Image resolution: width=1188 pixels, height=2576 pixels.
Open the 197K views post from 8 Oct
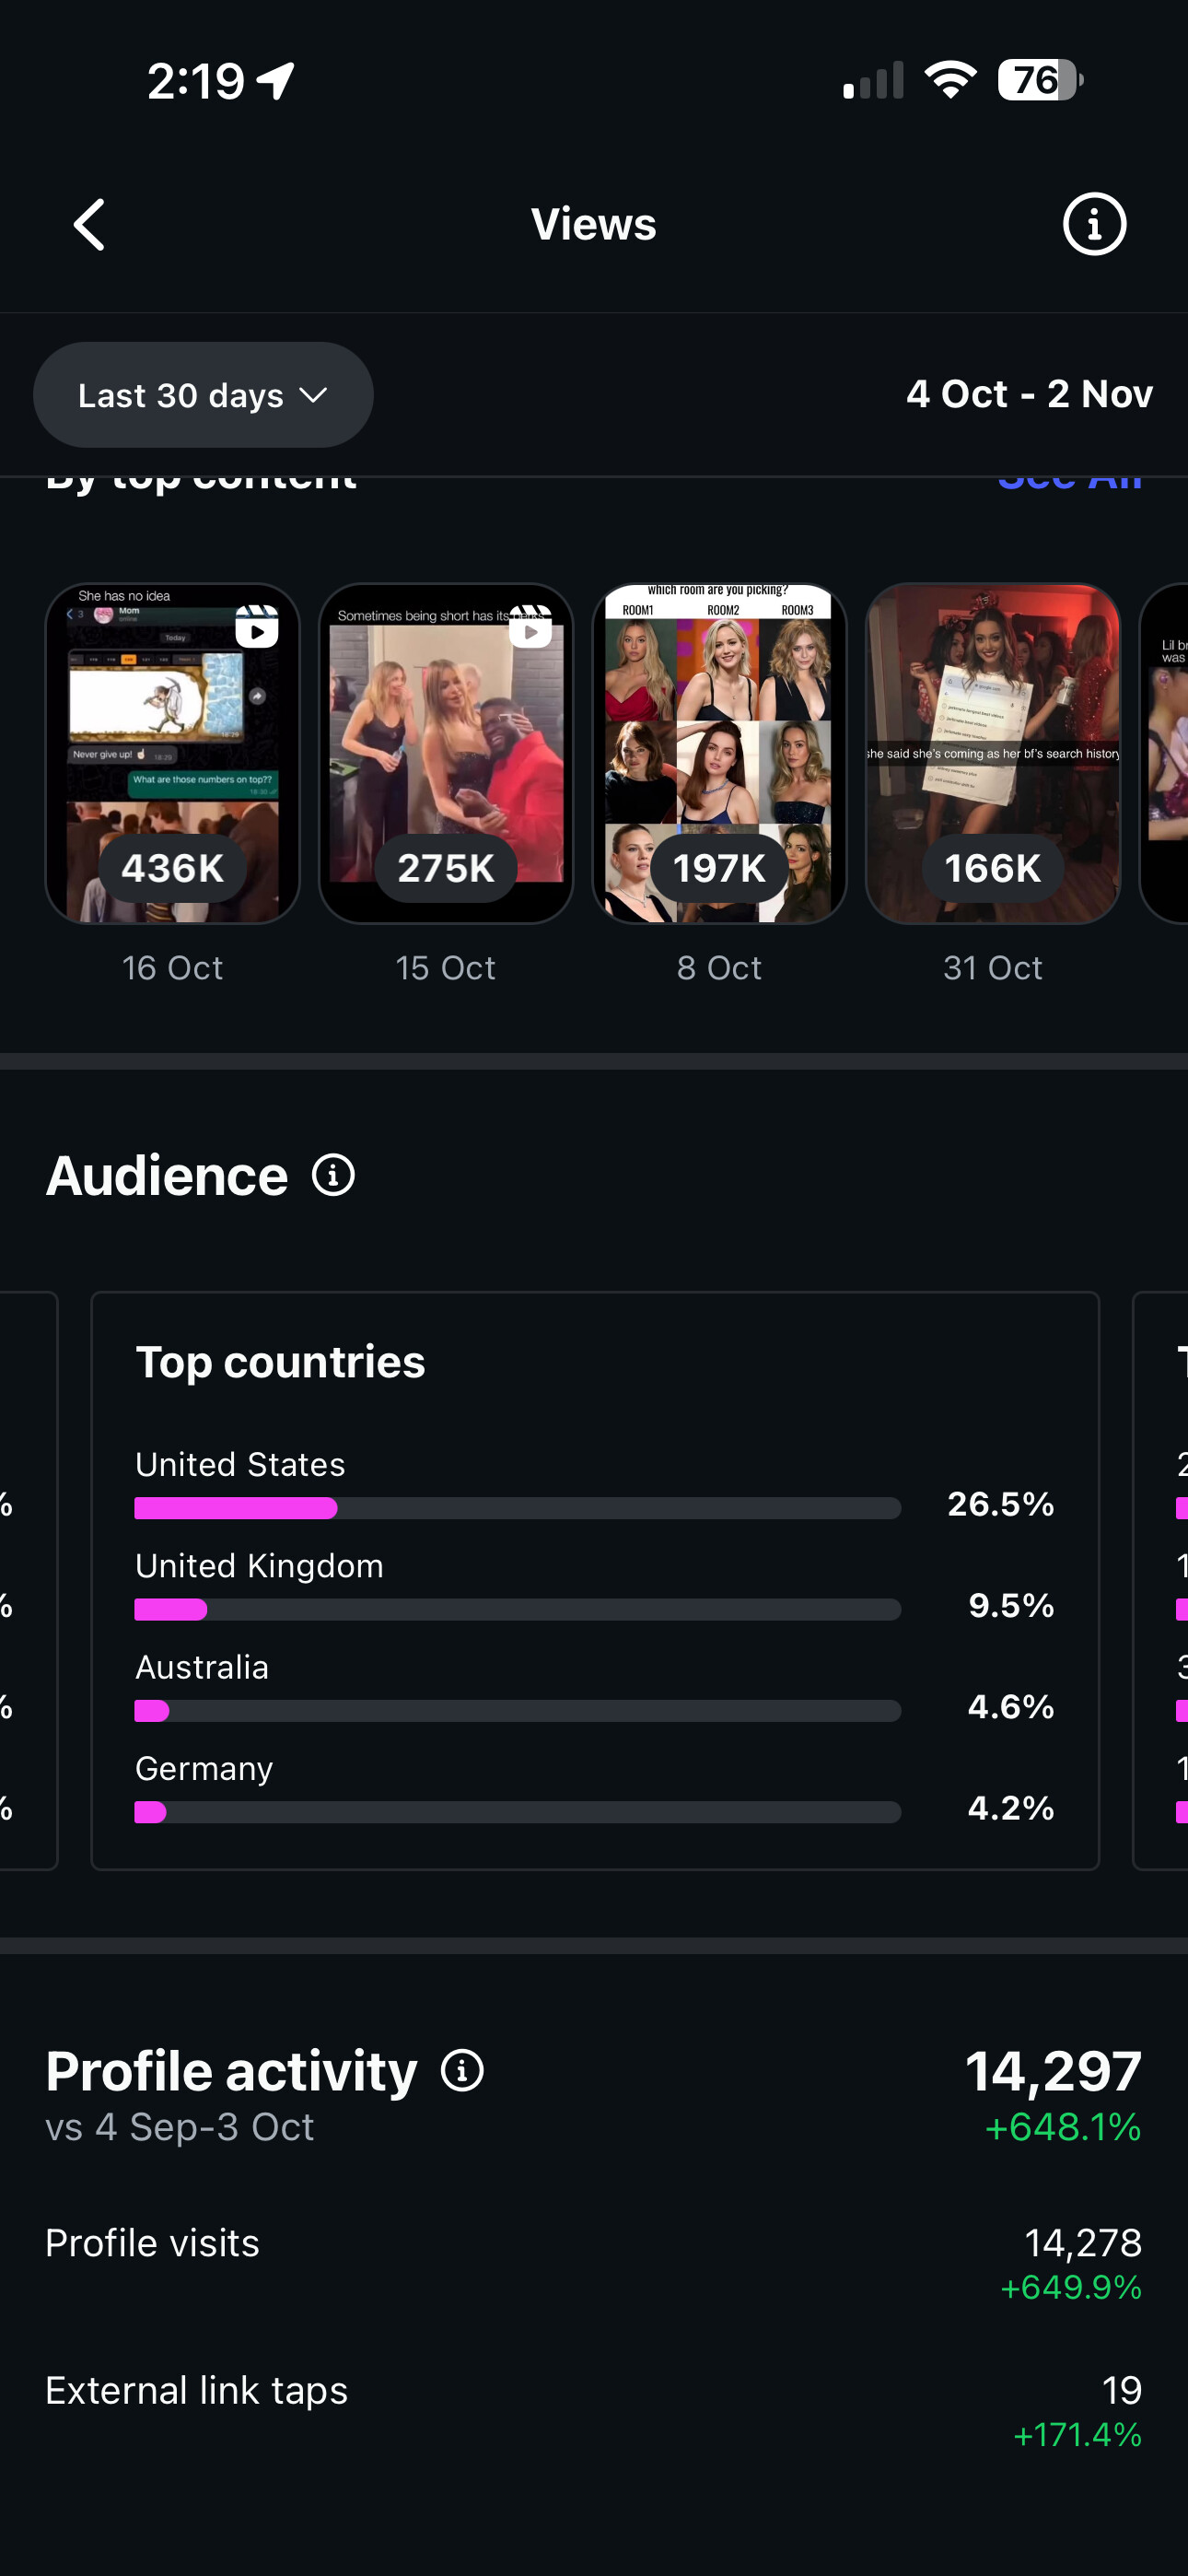(719, 753)
